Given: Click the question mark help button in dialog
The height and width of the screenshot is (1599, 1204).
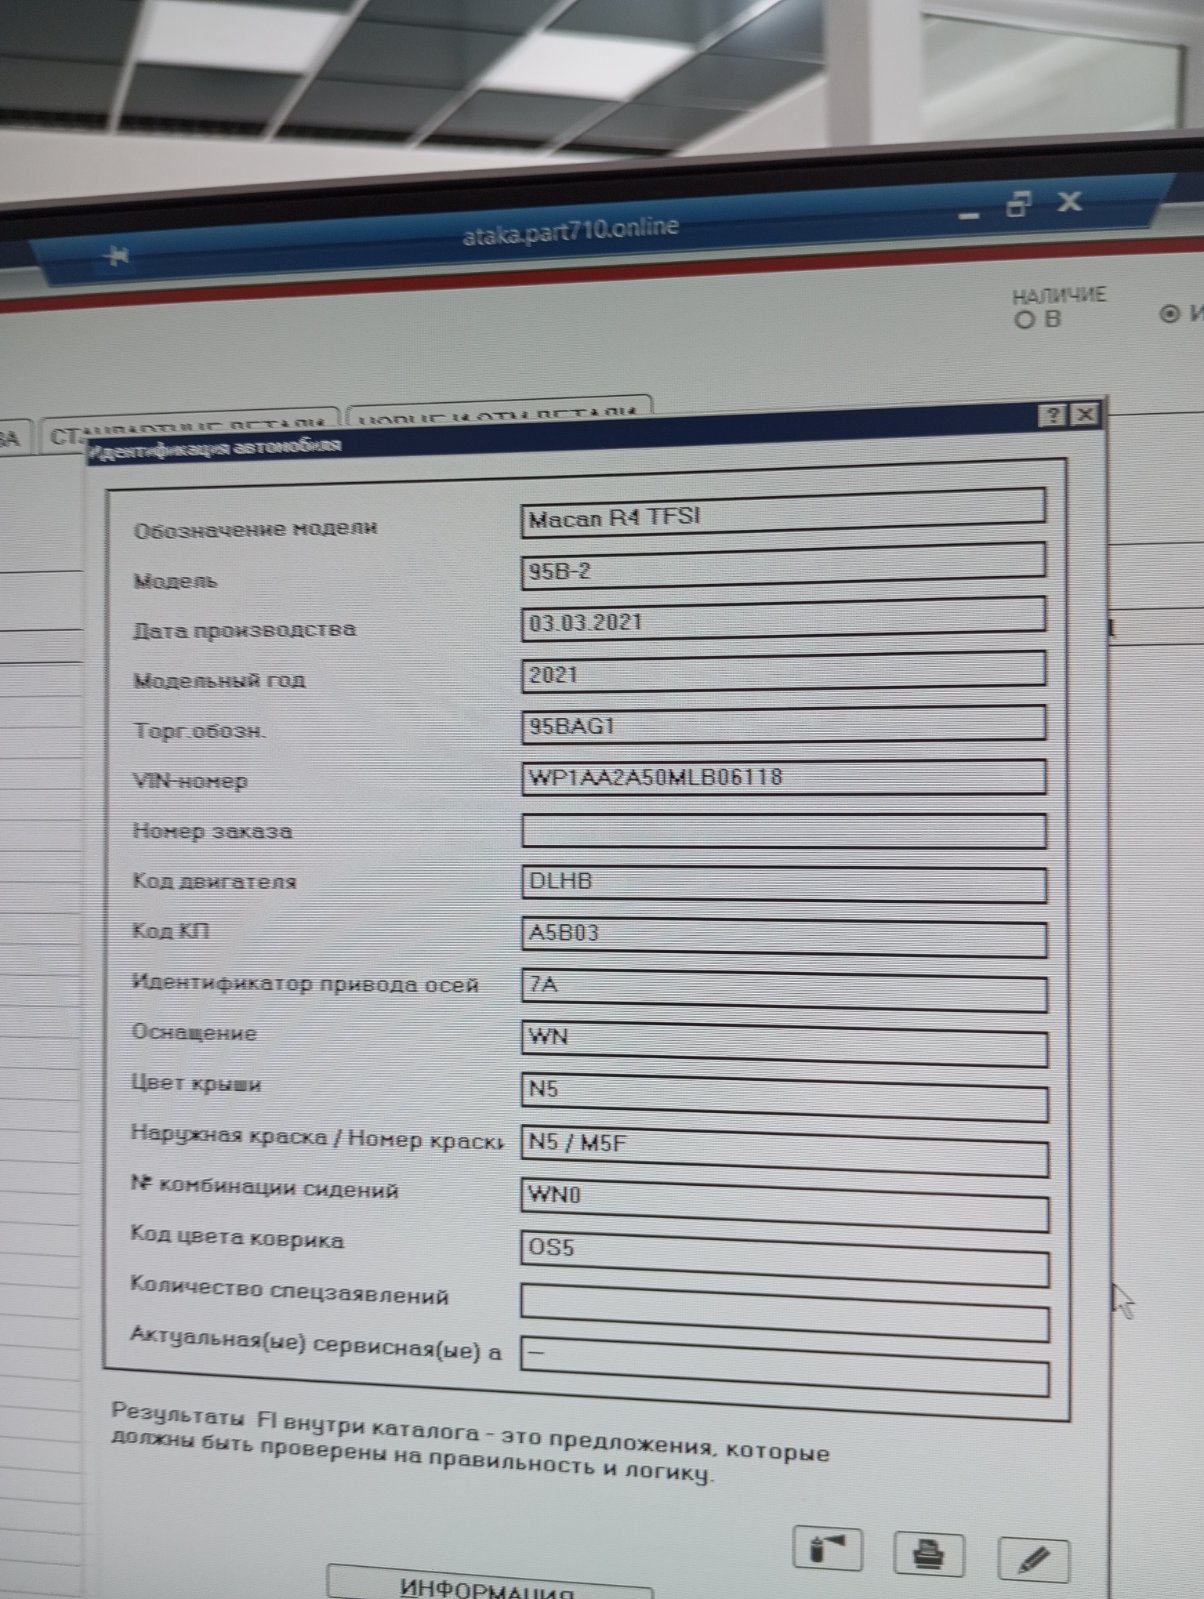Looking at the screenshot, I should (x=1052, y=414).
